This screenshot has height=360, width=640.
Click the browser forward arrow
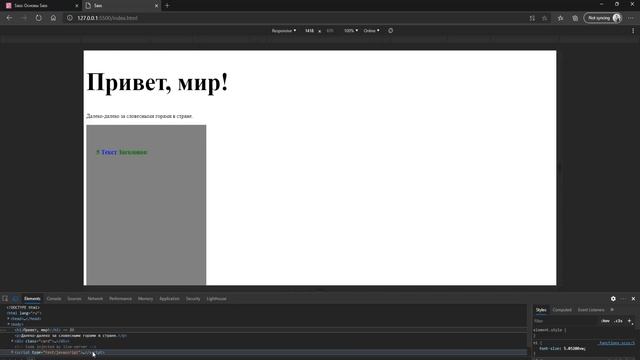click(23, 18)
